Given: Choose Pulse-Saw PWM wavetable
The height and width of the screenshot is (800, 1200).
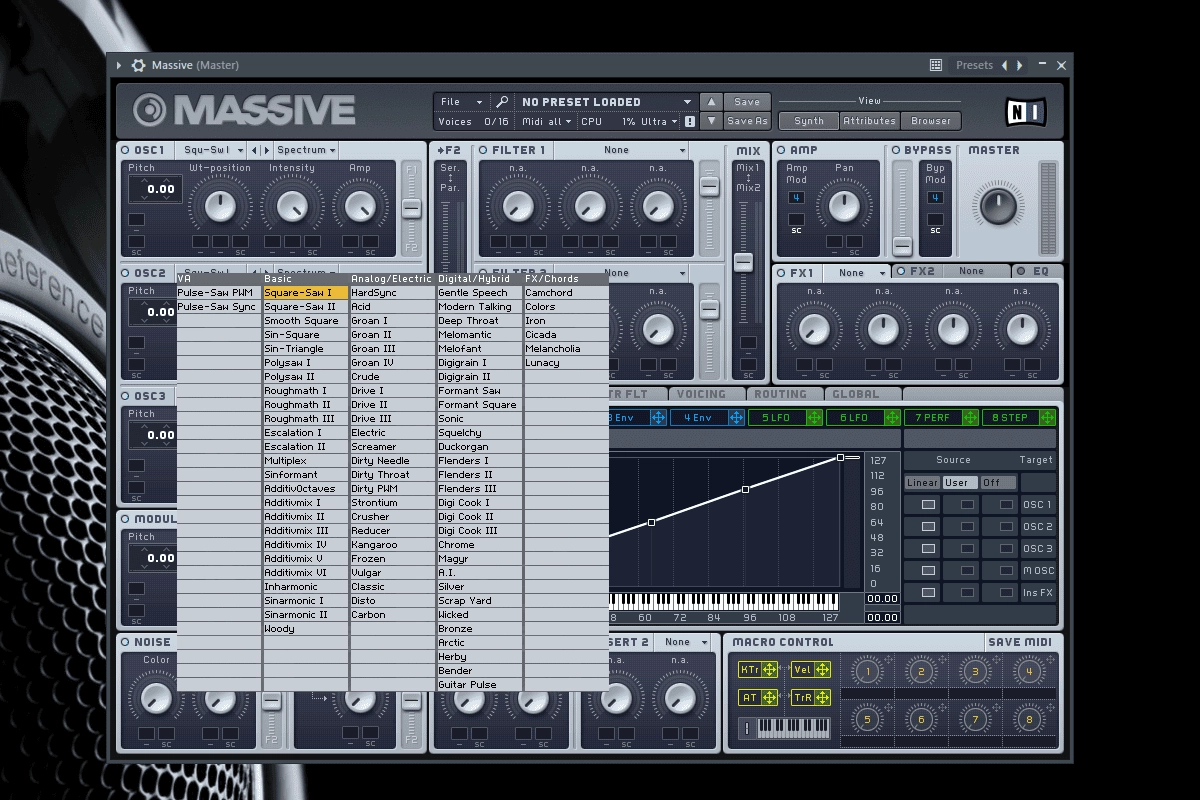Looking at the screenshot, I should point(219,293).
